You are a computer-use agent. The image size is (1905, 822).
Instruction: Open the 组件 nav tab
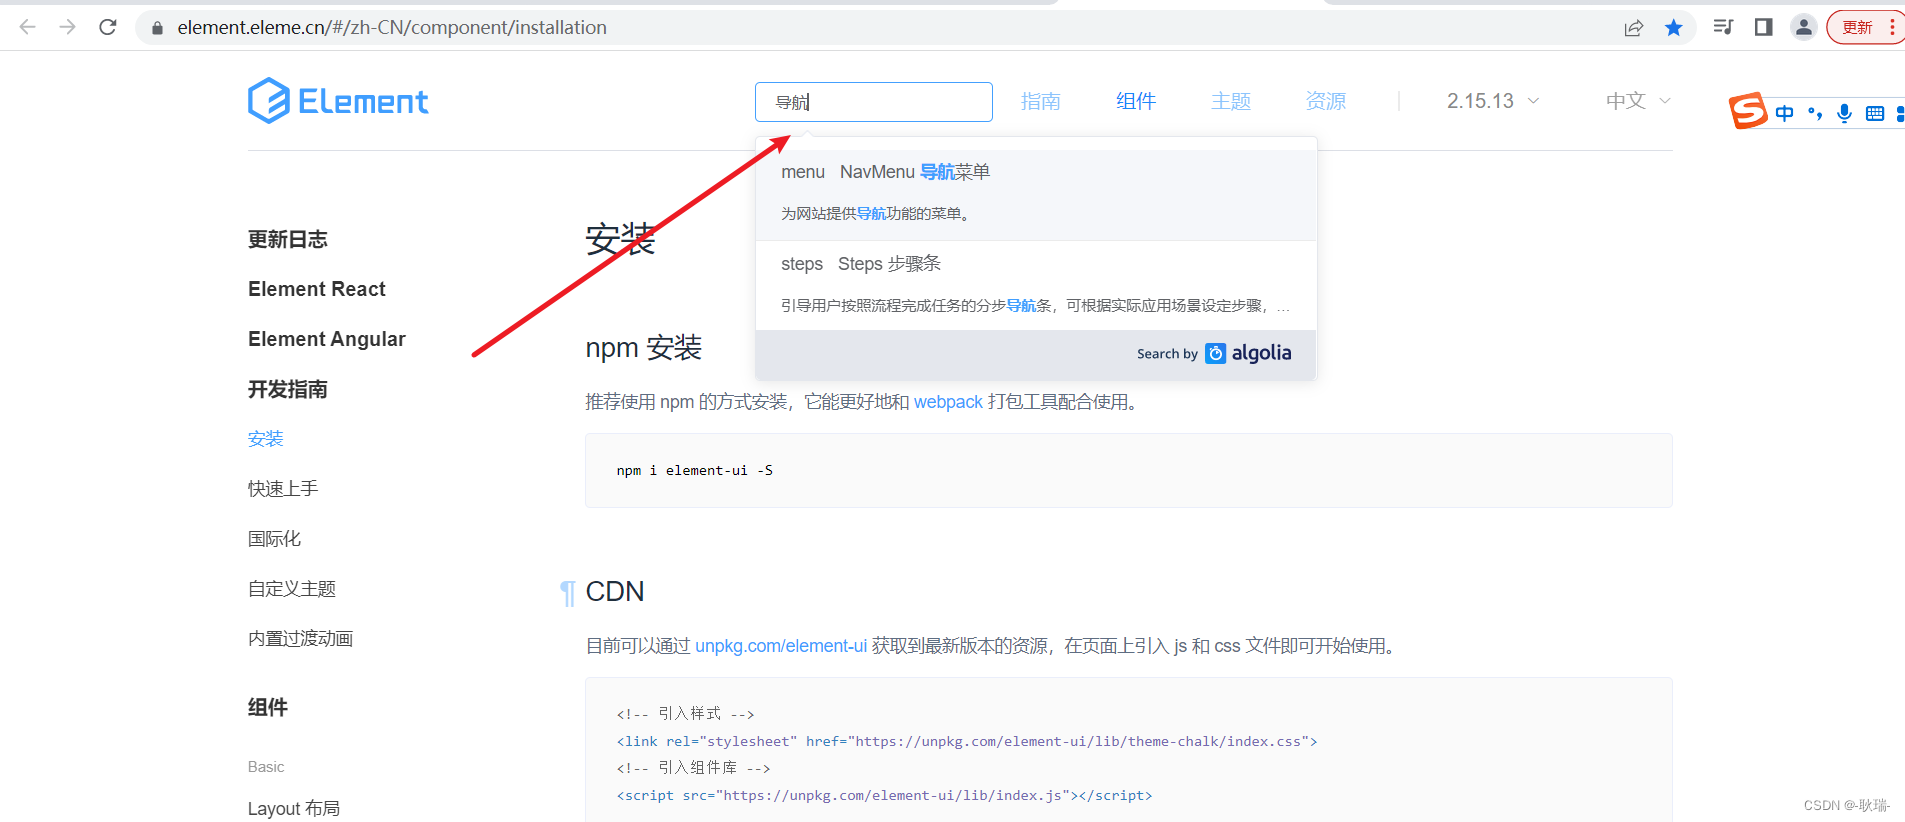tap(1136, 101)
